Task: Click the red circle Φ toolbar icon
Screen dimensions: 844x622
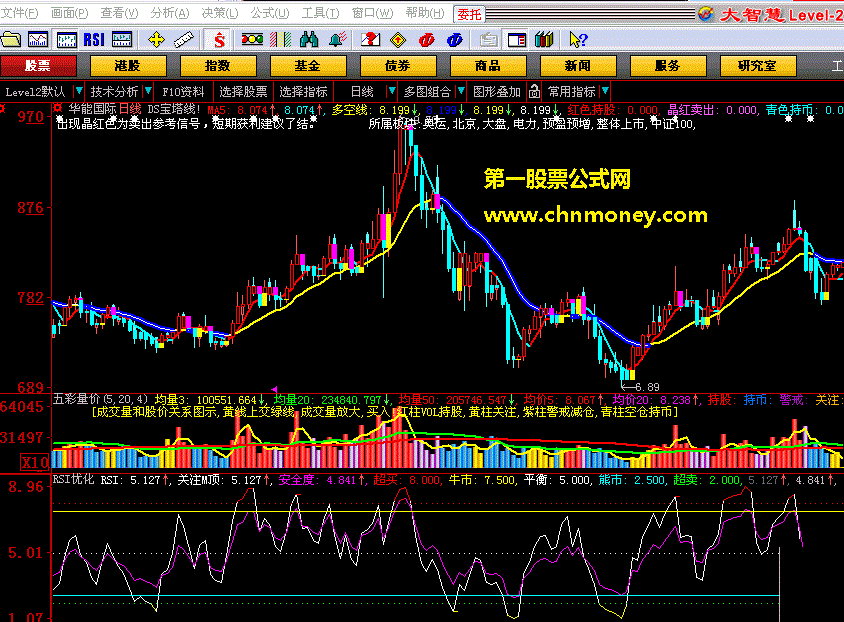Action: [426, 40]
